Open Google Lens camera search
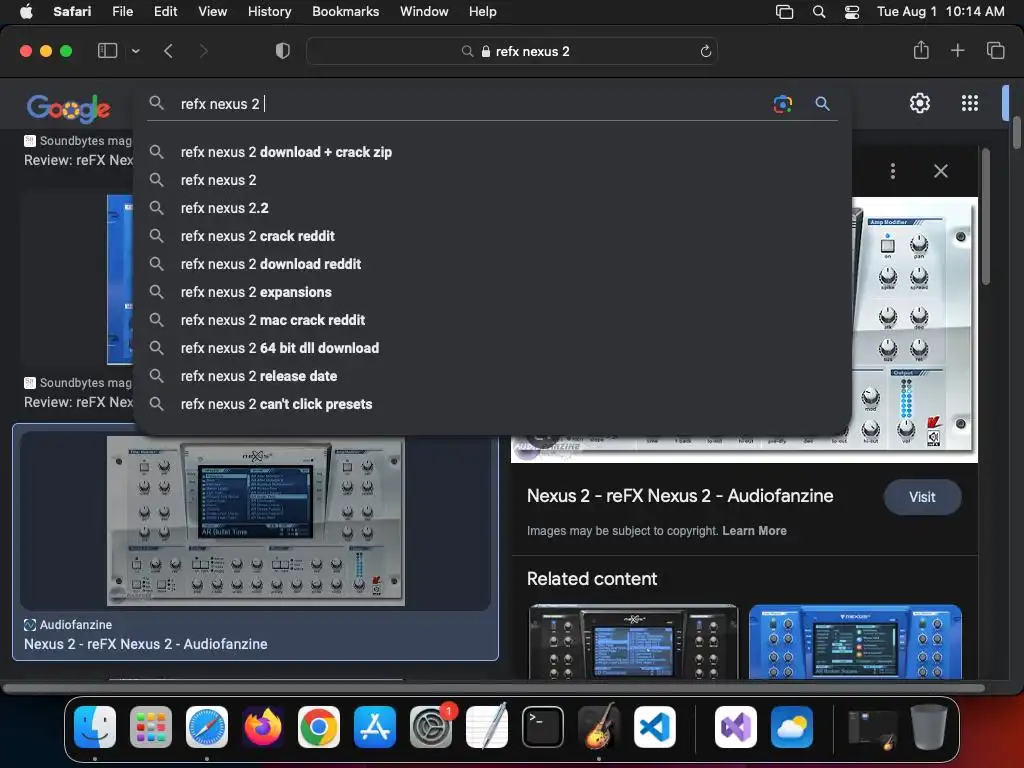Screen dimensions: 1024x768 (x=782, y=104)
